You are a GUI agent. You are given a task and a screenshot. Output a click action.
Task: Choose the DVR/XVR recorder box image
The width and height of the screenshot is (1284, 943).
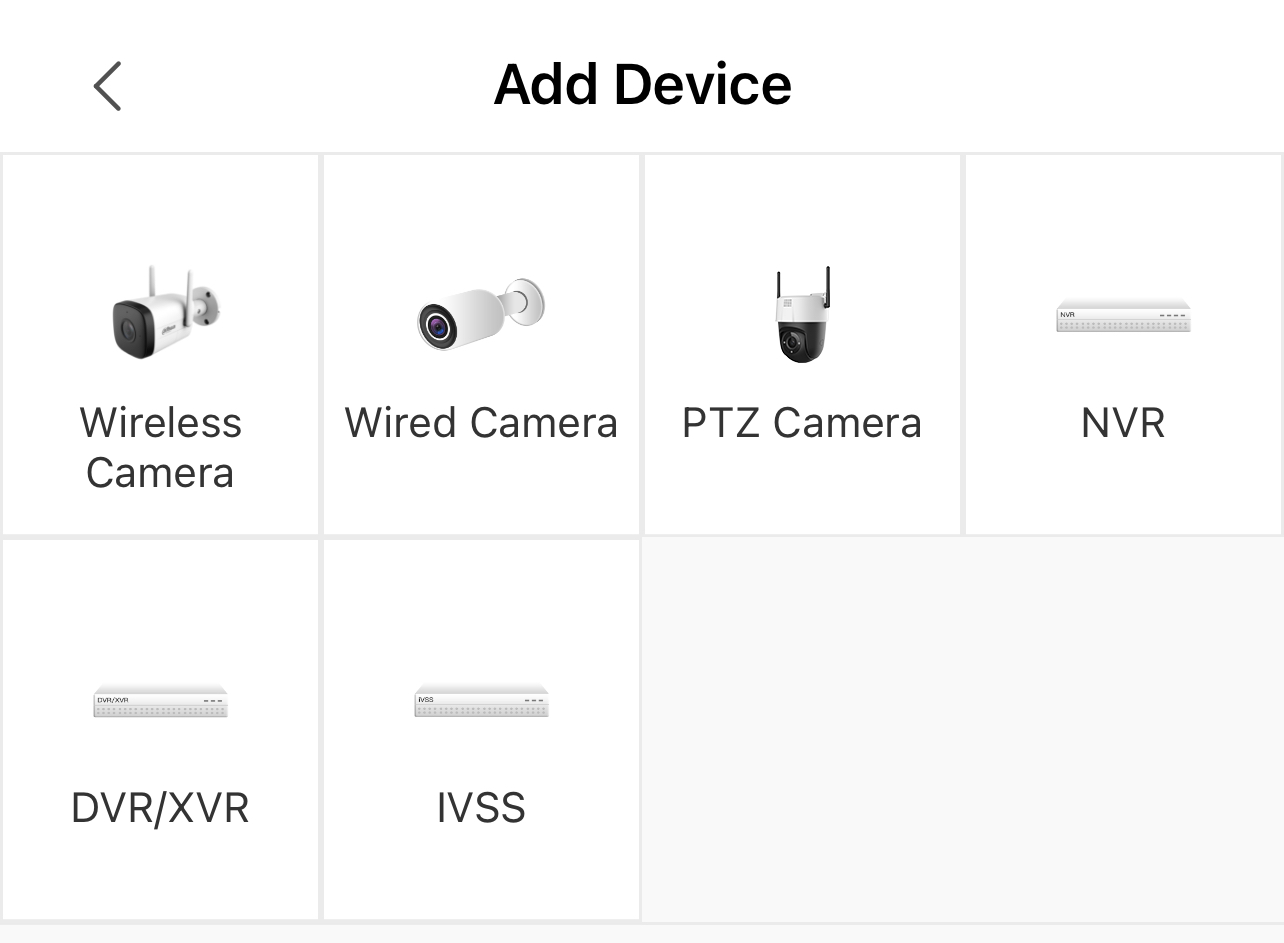(161, 701)
